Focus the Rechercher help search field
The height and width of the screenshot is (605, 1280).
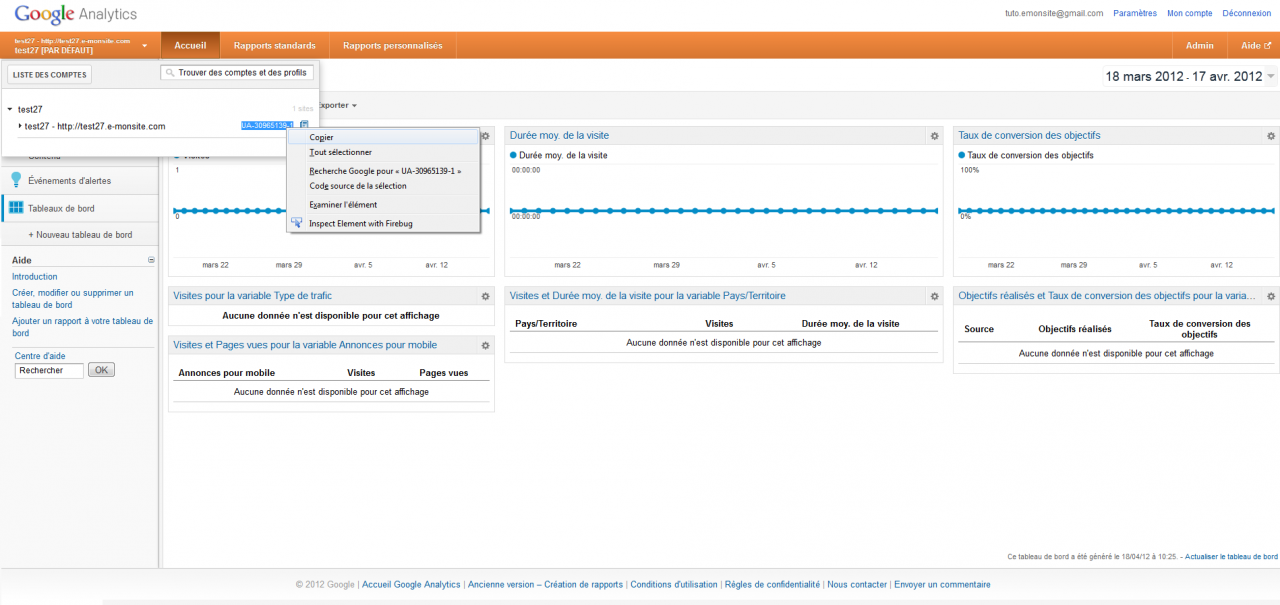pyautogui.click(x=49, y=370)
